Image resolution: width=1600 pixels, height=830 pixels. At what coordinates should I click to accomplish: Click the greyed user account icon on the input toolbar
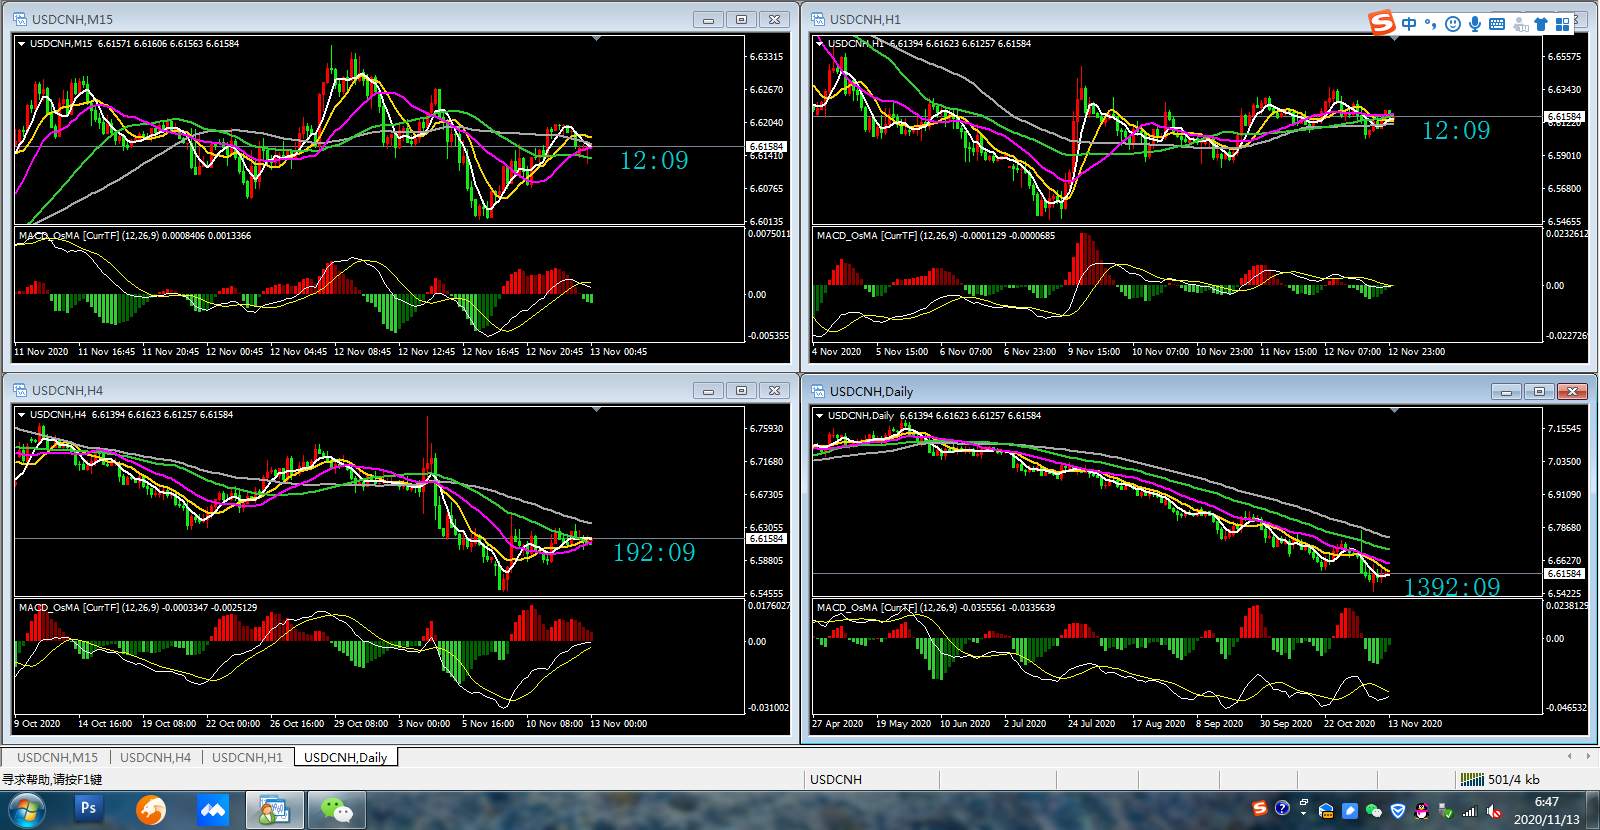tap(1520, 24)
